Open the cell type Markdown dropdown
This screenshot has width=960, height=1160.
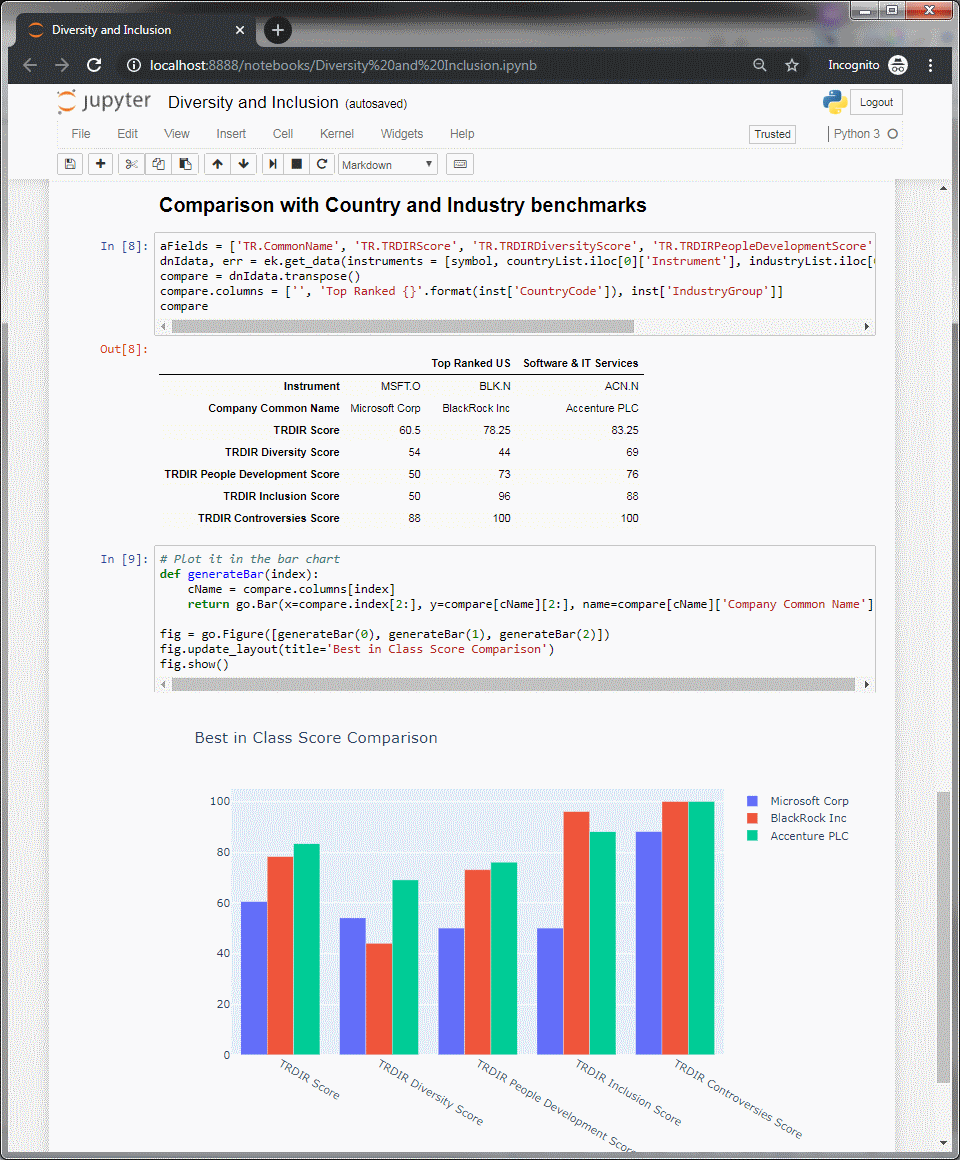[388, 164]
